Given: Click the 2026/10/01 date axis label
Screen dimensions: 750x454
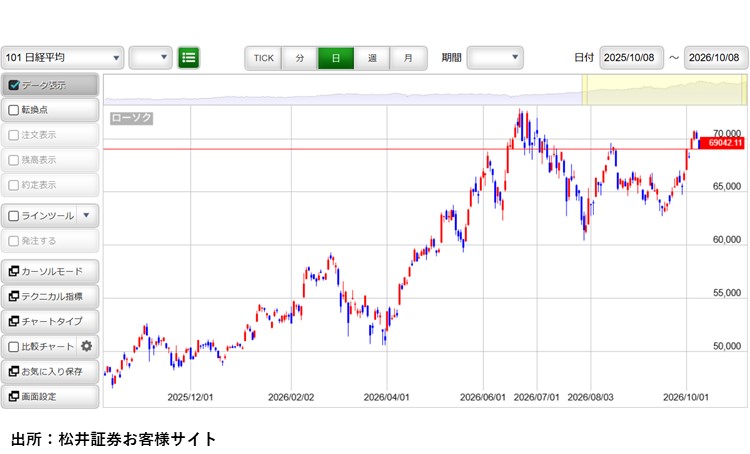Looking at the screenshot, I should 686,397.
